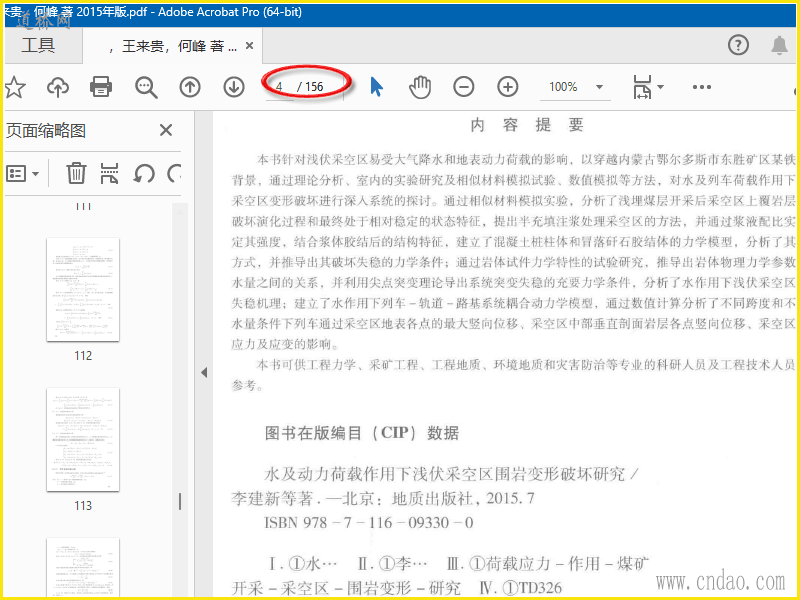Click the 页面缩略图 panel title
The width and height of the screenshot is (800, 600).
click(45, 131)
